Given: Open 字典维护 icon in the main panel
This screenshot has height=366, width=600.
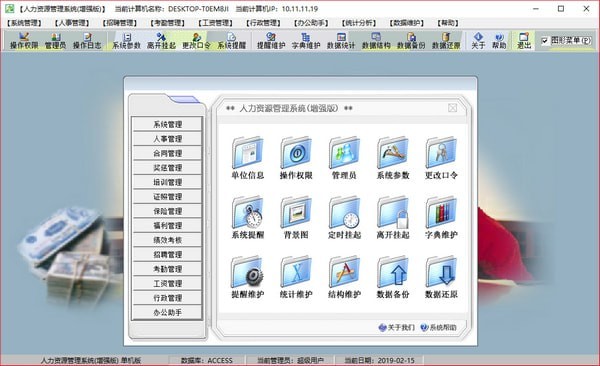Looking at the screenshot, I should coord(441,217).
